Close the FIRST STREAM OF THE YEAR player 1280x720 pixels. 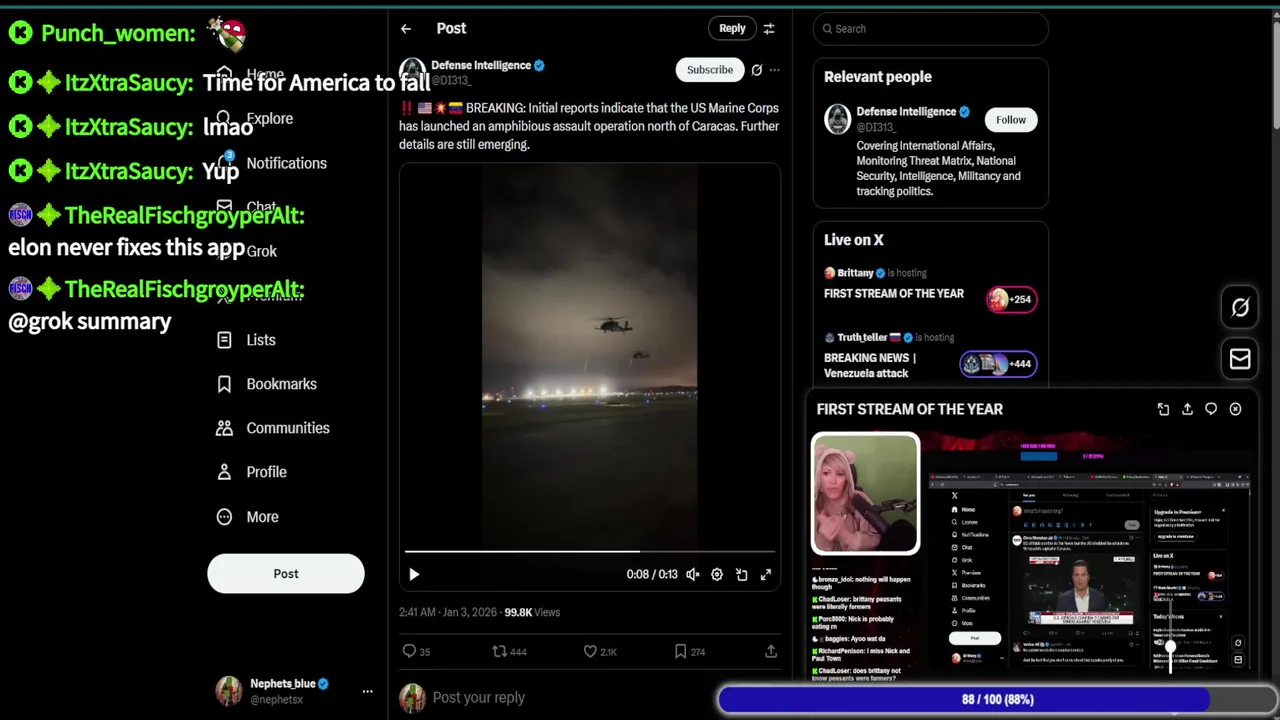[x=1235, y=409]
